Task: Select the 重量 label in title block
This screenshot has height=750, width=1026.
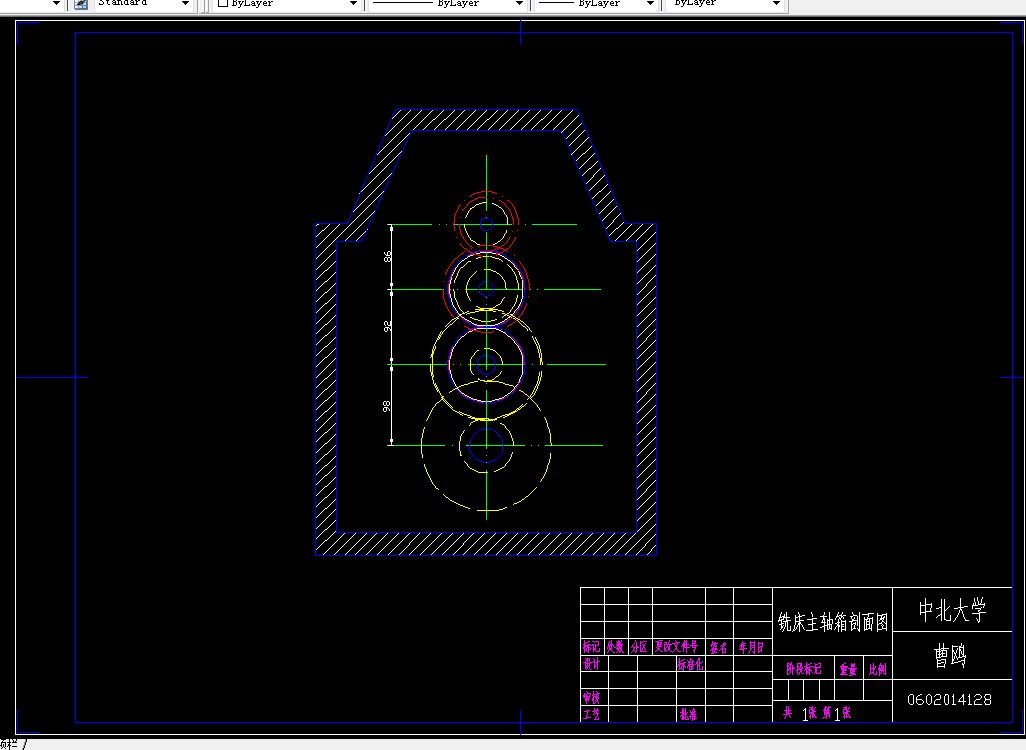Action: pyautogui.click(x=848, y=669)
